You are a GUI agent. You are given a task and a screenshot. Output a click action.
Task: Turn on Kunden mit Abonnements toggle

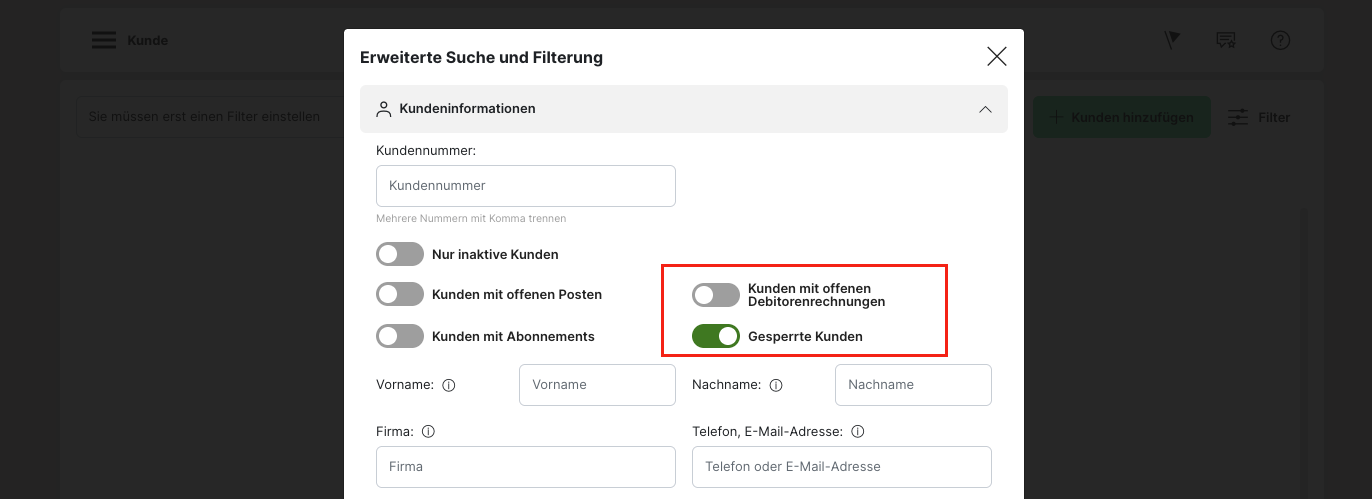coord(400,336)
